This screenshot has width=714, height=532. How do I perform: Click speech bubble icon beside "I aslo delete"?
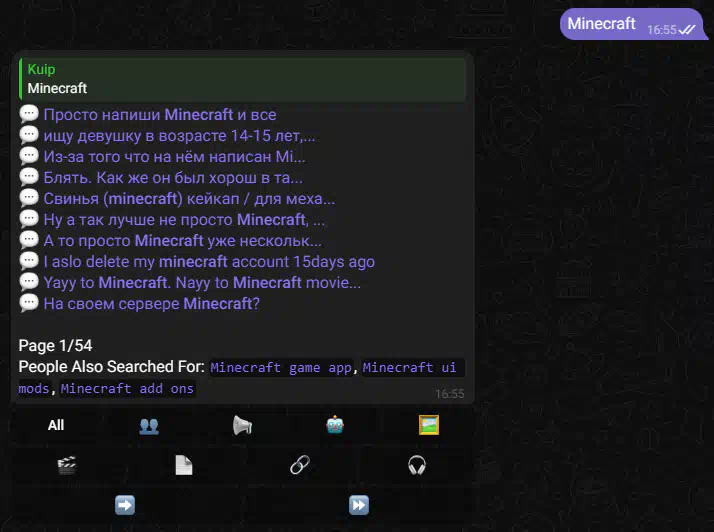pyautogui.click(x=29, y=261)
